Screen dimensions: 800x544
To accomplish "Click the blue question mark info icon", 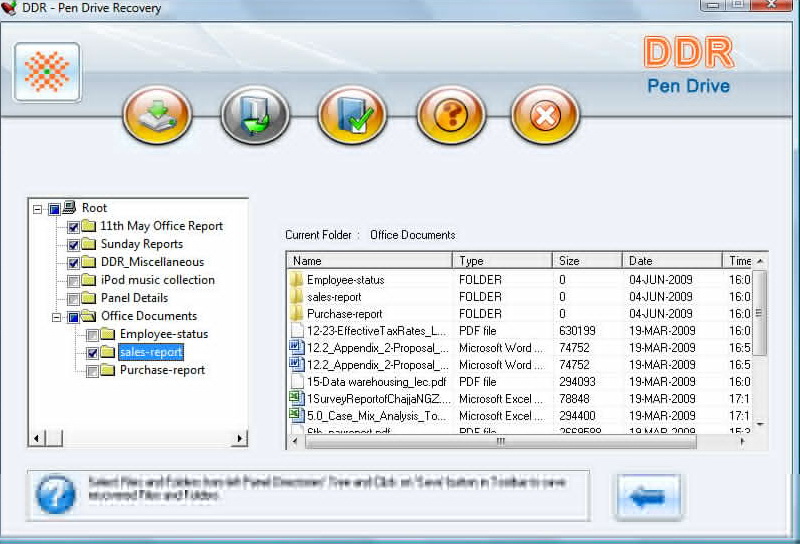I will click(x=55, y=494).
